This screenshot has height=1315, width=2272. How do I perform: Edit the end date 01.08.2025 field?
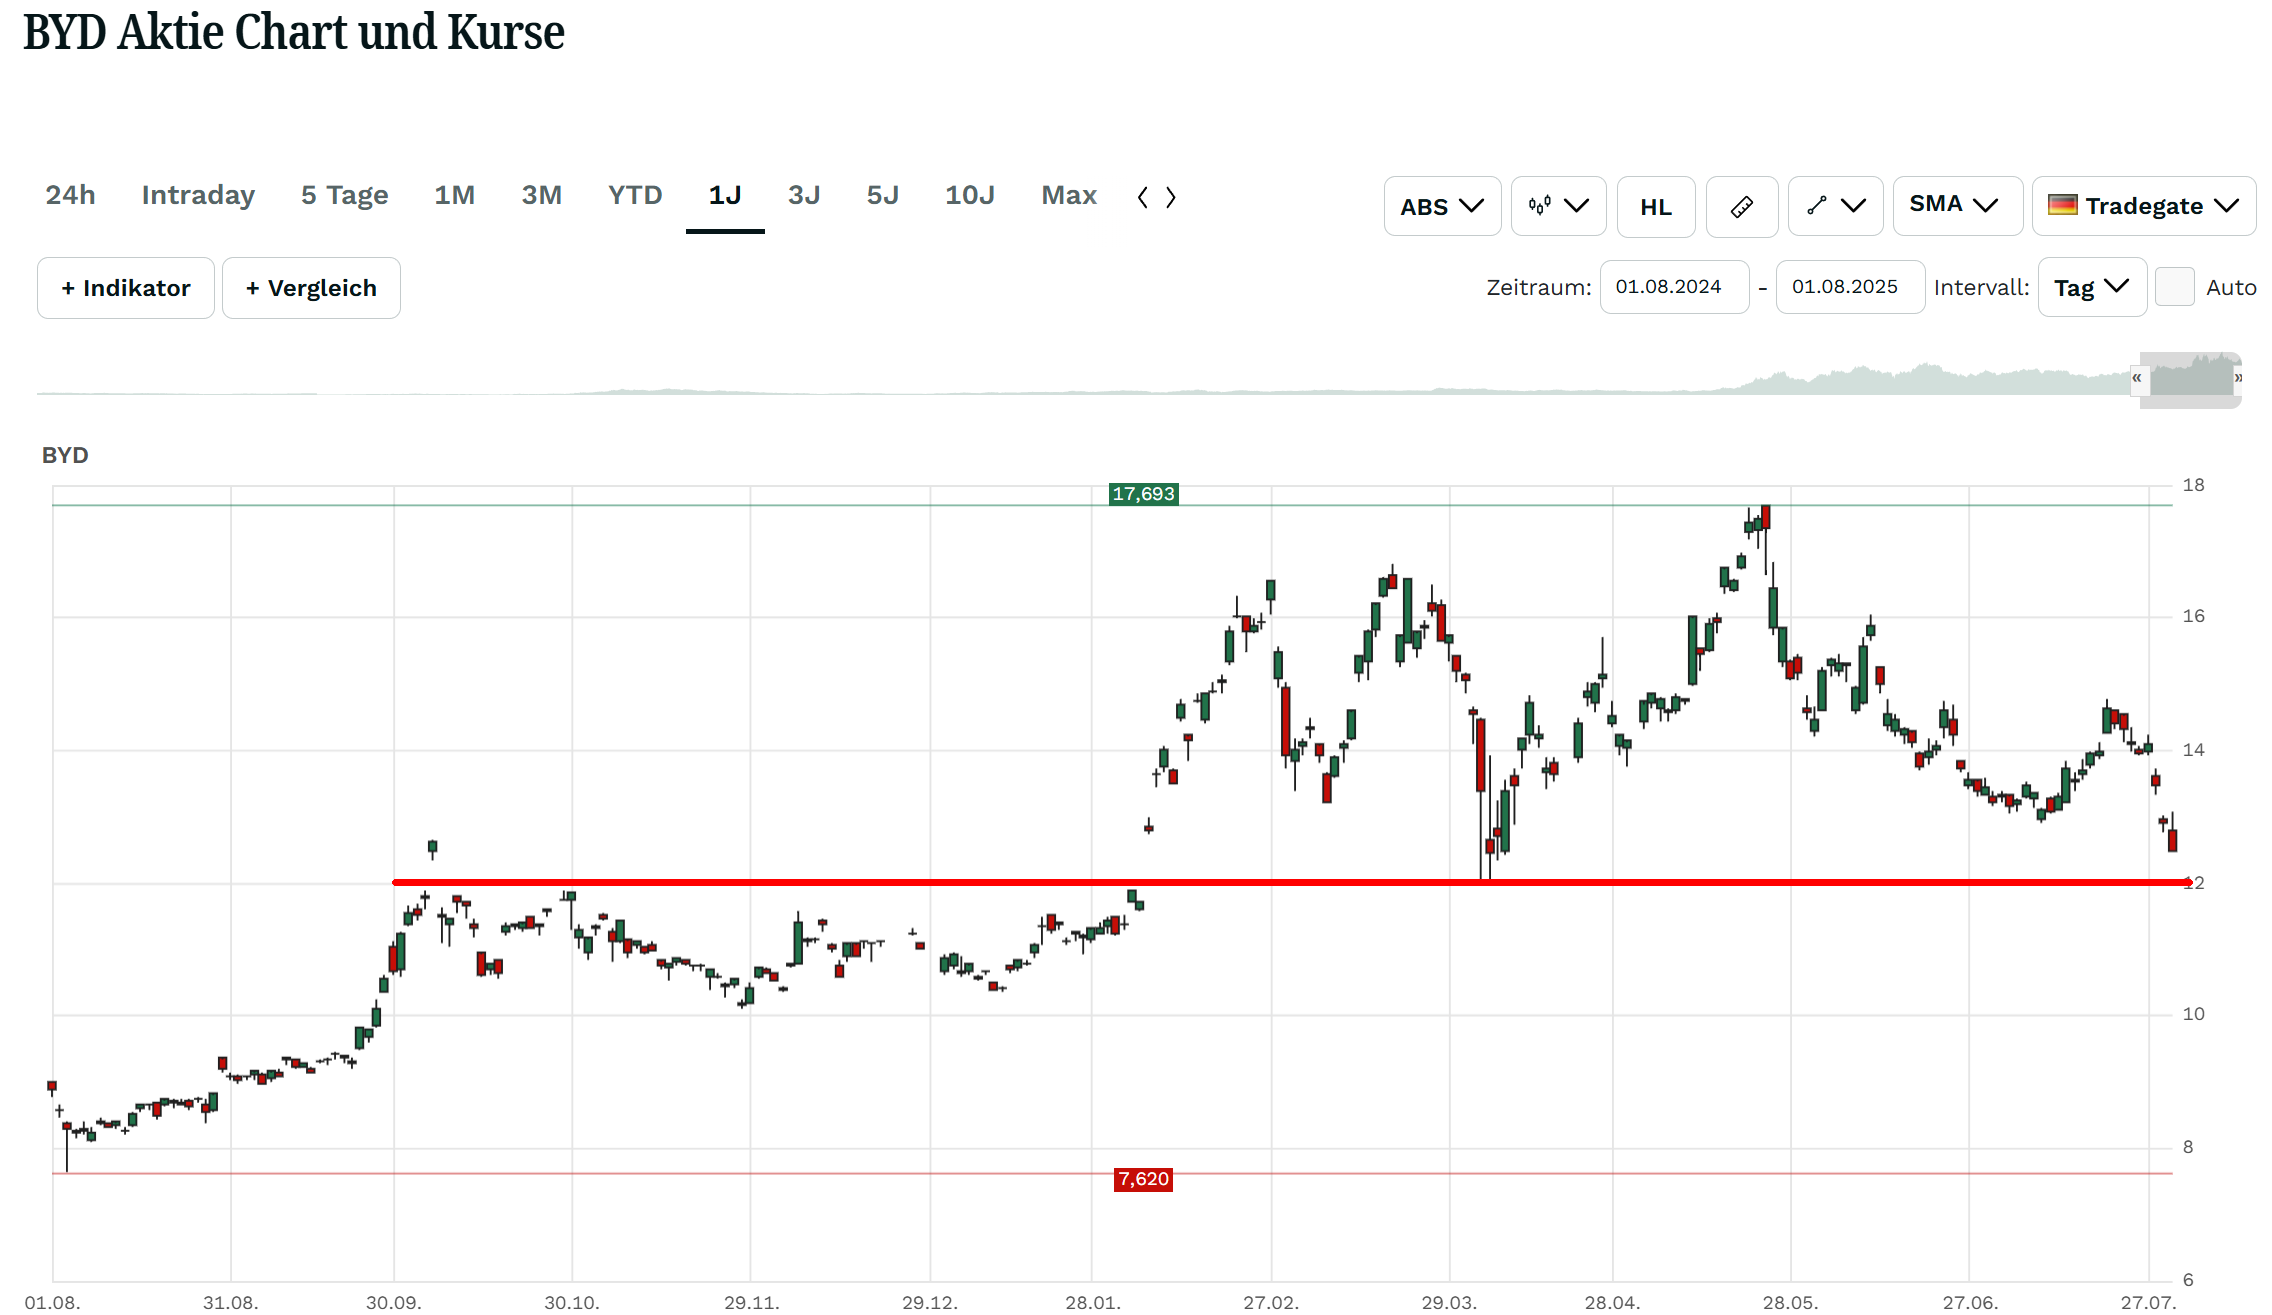(x=1850, y=287)
